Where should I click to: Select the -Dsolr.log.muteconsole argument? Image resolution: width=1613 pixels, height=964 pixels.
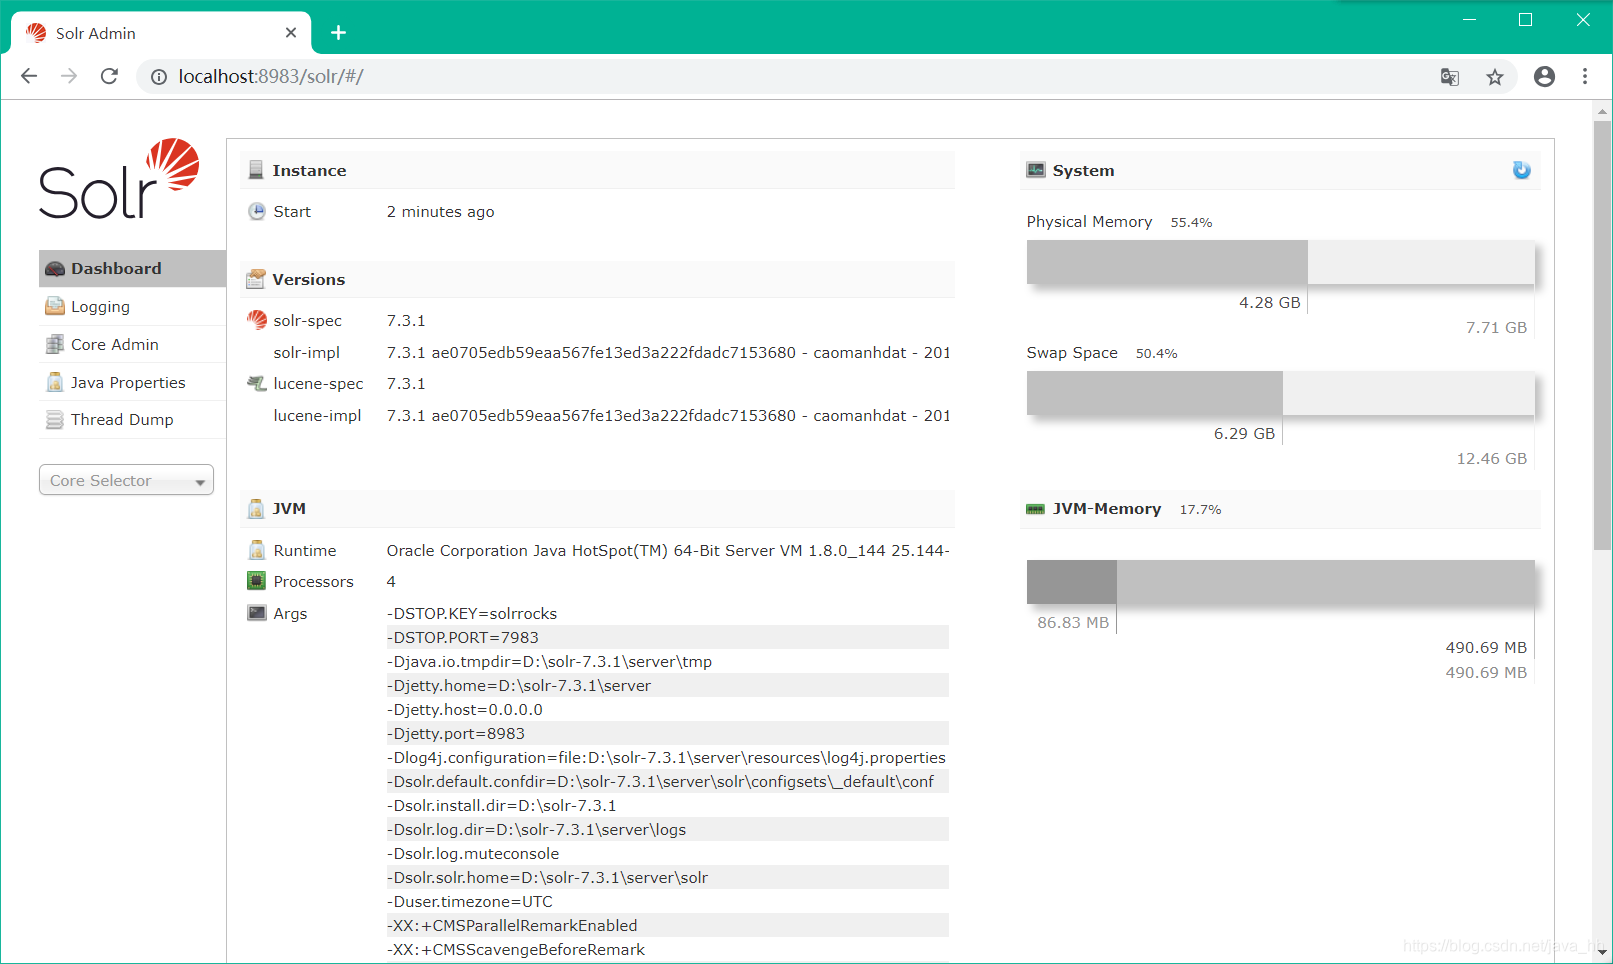tap(667, 853)
